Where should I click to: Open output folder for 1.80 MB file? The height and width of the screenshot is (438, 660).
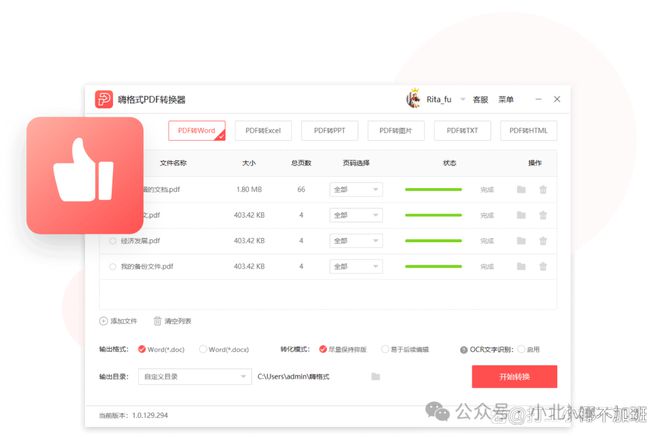coord(521,189)
